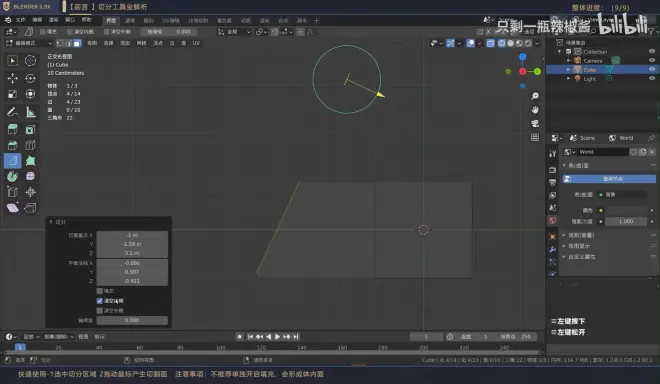Click the 强度/力度 (Strength) 1.000 slider
Image resolution: width=660 pixels, height=384 pixels.
(x=626, y=221)
